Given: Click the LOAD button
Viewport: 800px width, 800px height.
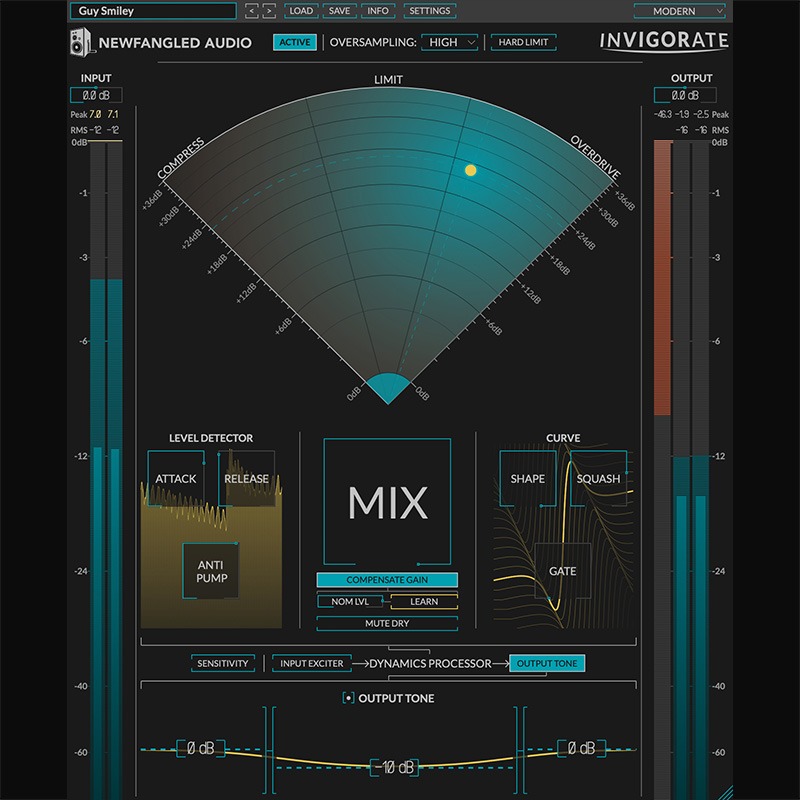Looking at the screenshot, I should [301, 11].
